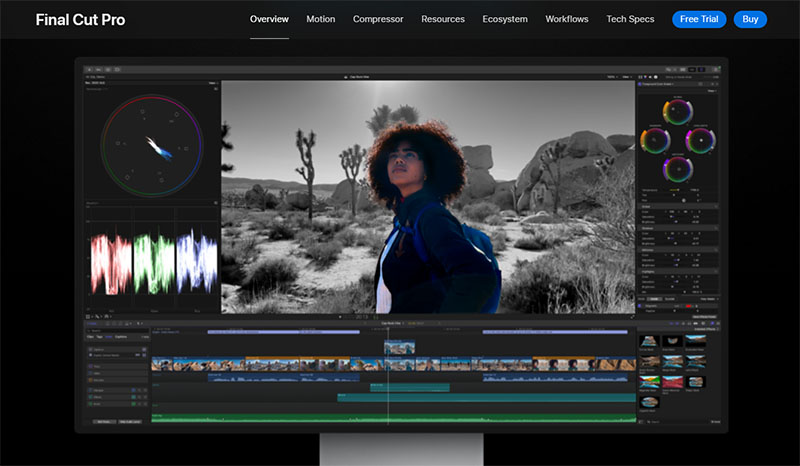Open the Resources menu item
800x466 pixels.
[443, 19]
